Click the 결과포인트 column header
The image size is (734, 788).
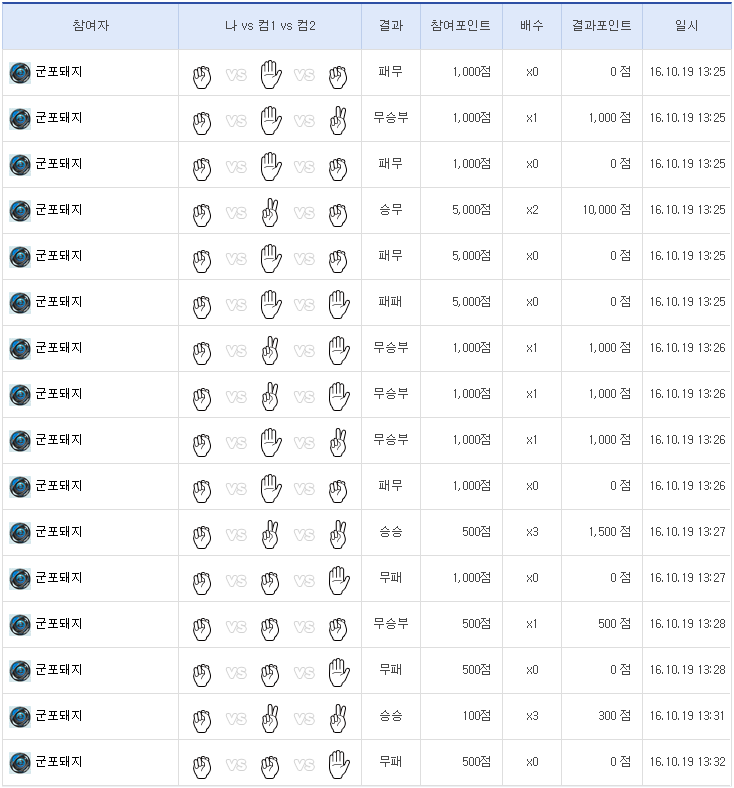click(601, 26)
